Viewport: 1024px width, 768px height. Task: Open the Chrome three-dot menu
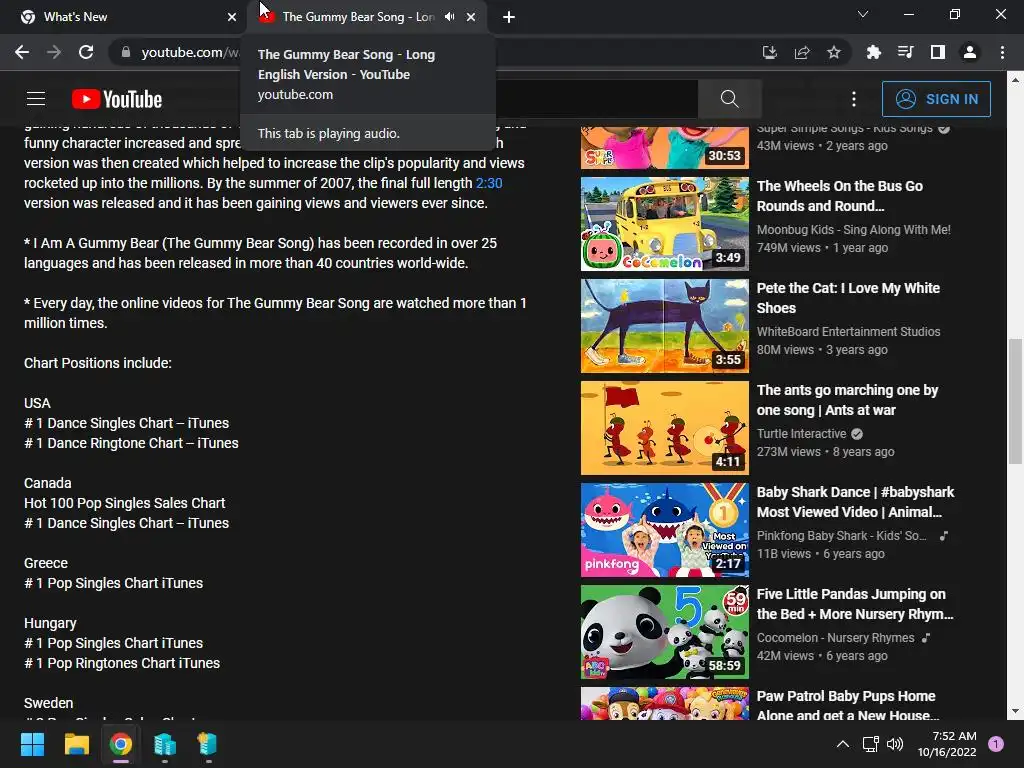[1002, 52]
